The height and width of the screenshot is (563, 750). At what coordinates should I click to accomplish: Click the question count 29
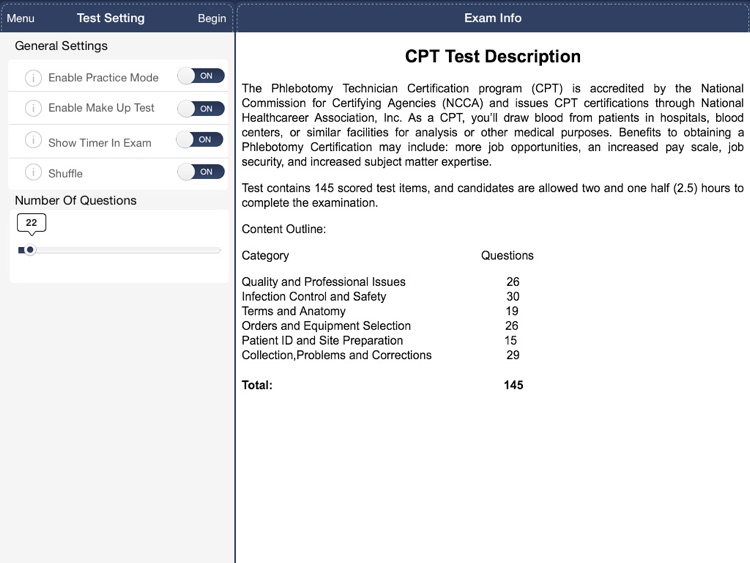point(513,355)
